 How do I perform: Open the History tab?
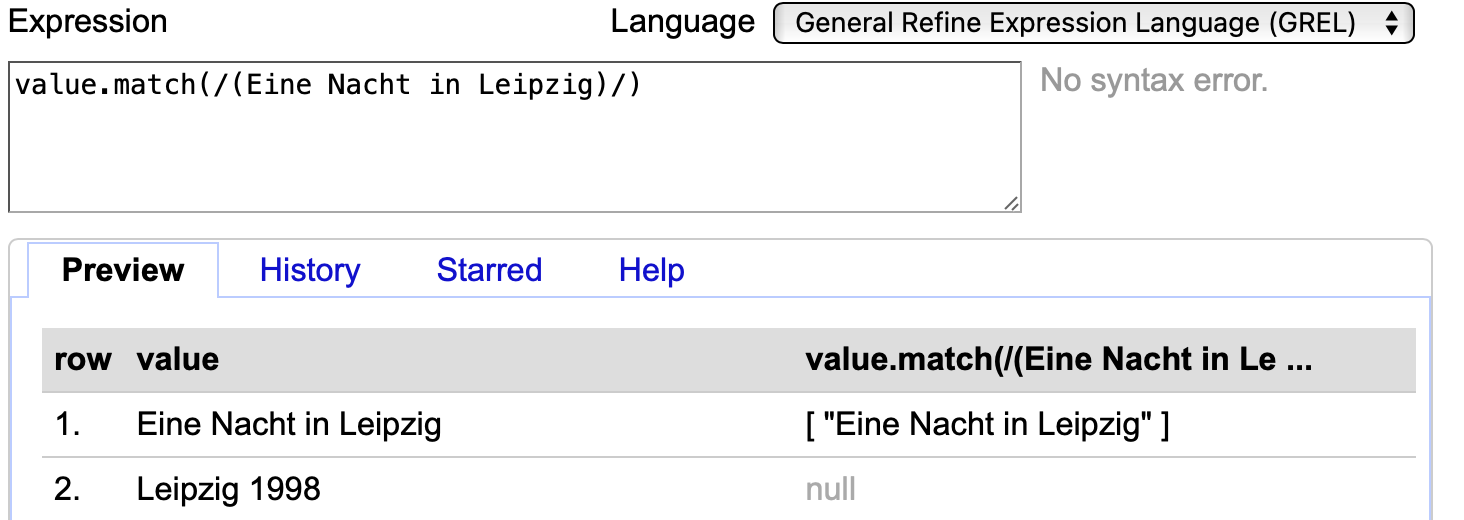tap(310, 270)
